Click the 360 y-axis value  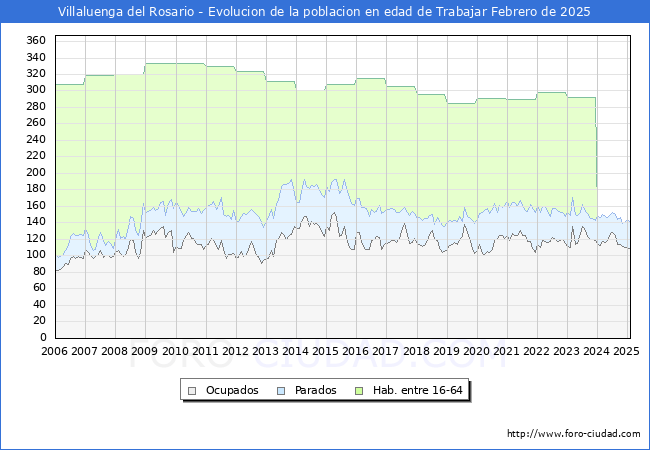point(36,41)
